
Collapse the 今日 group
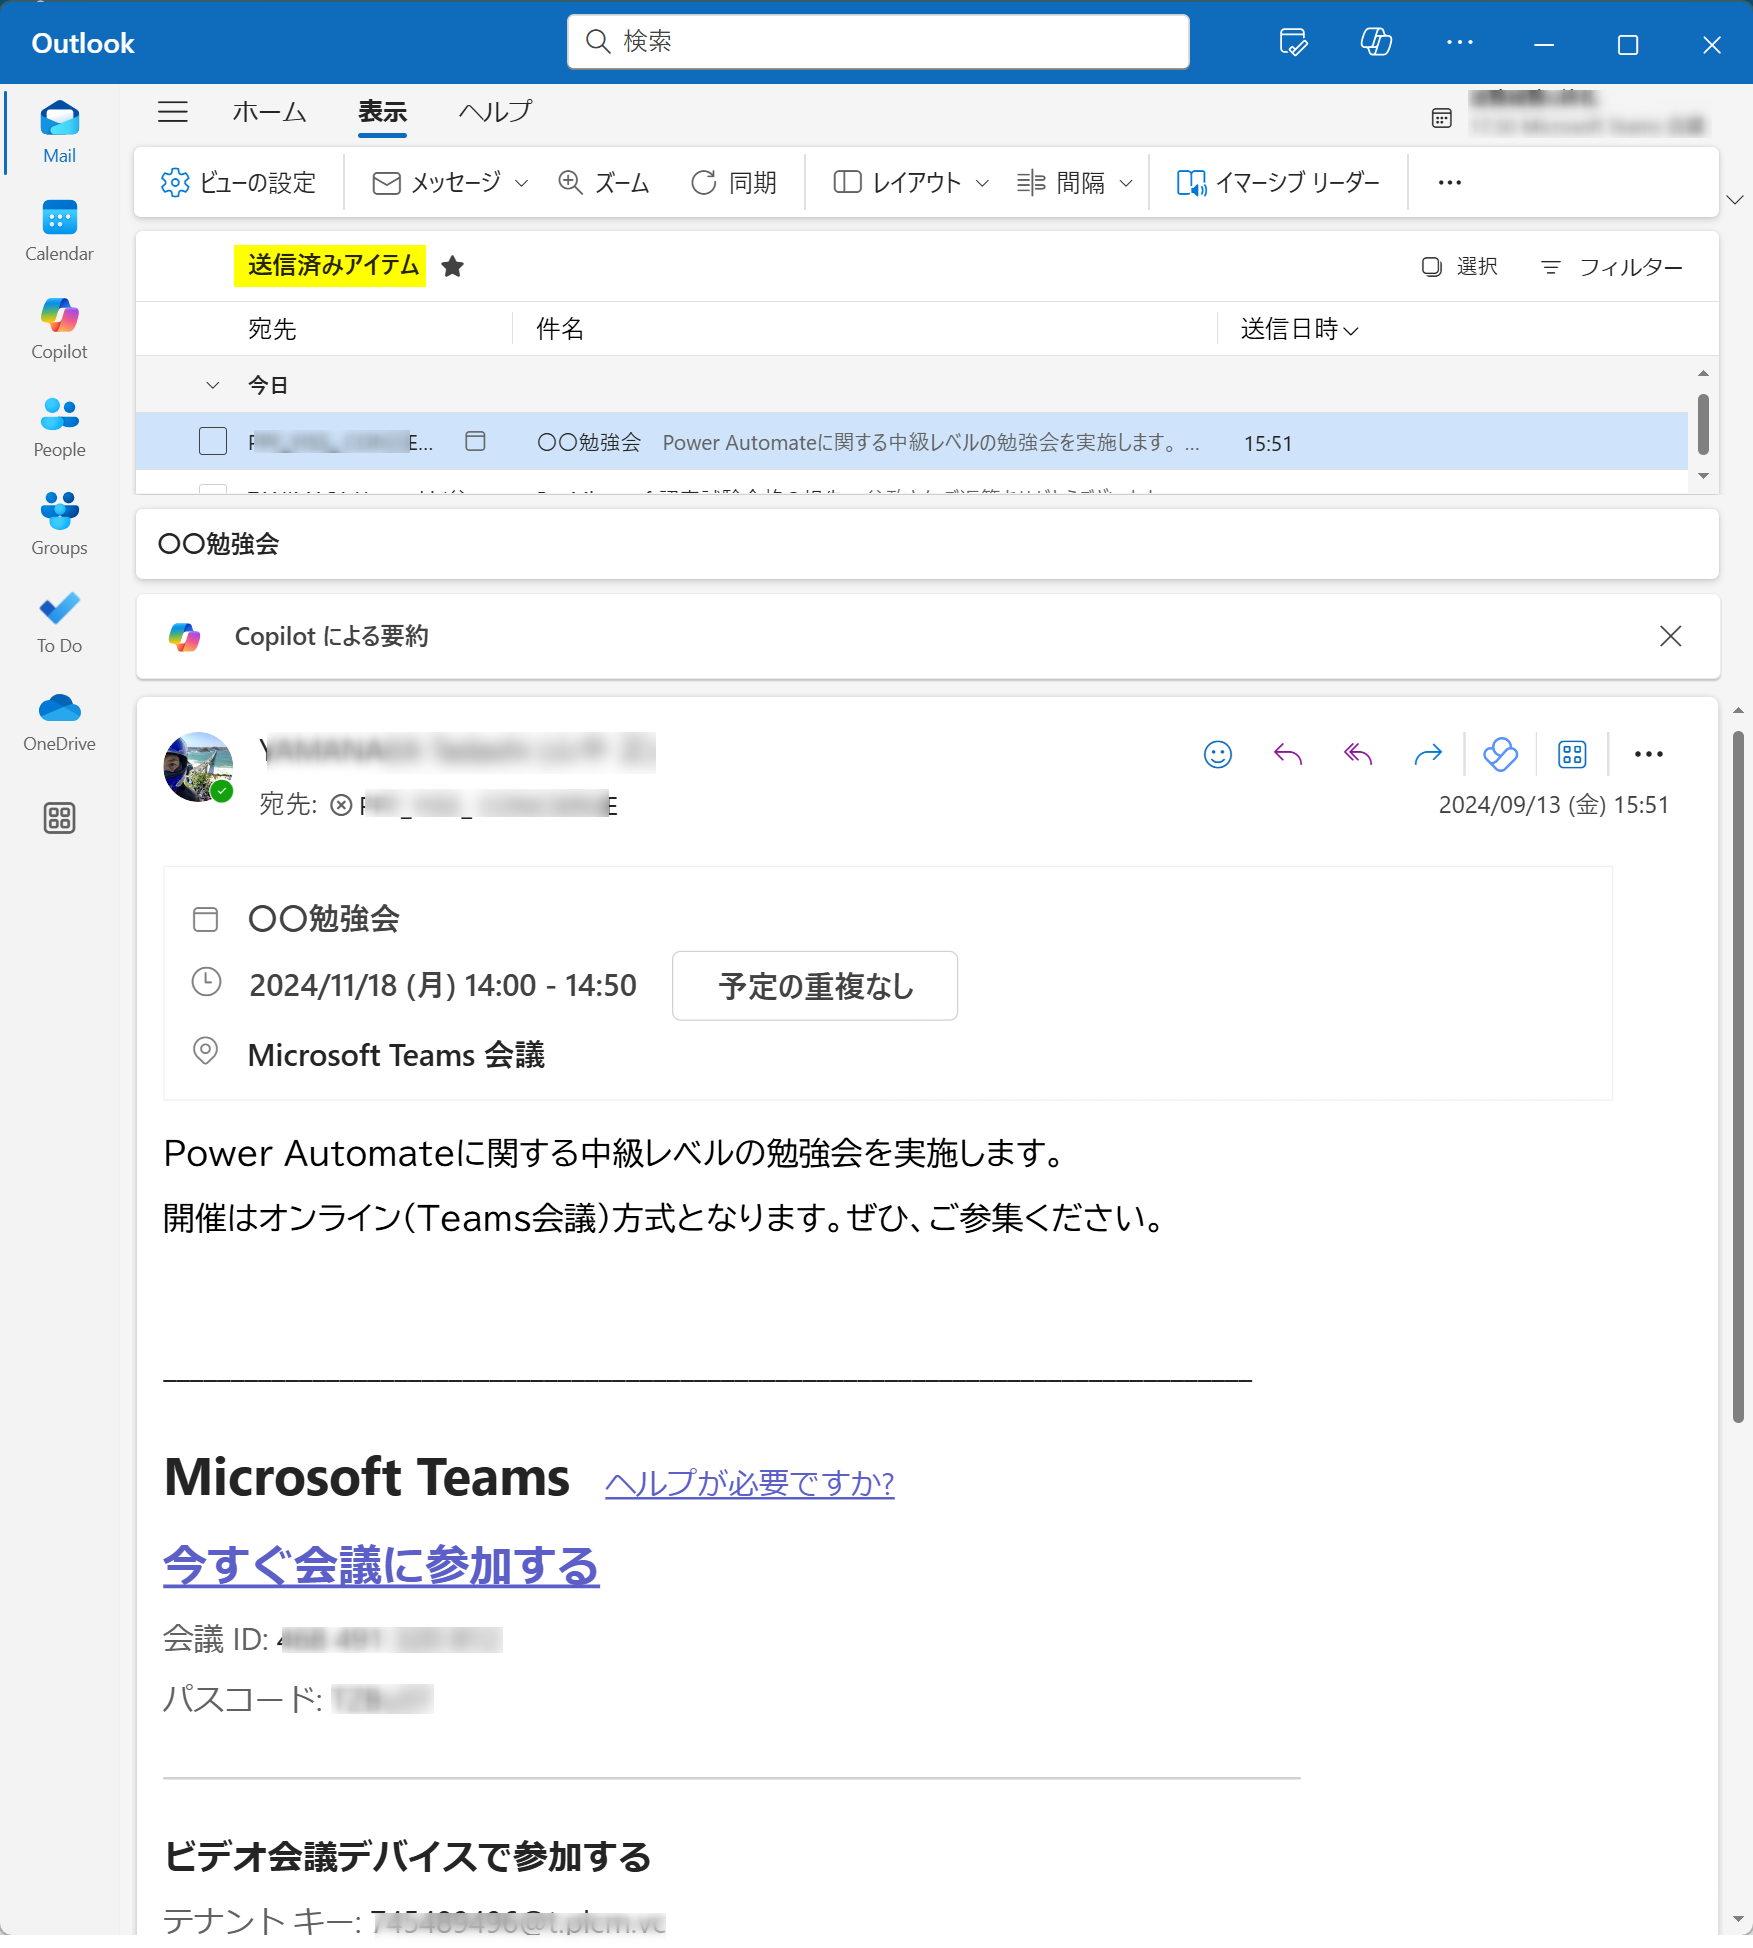[212, 386]
